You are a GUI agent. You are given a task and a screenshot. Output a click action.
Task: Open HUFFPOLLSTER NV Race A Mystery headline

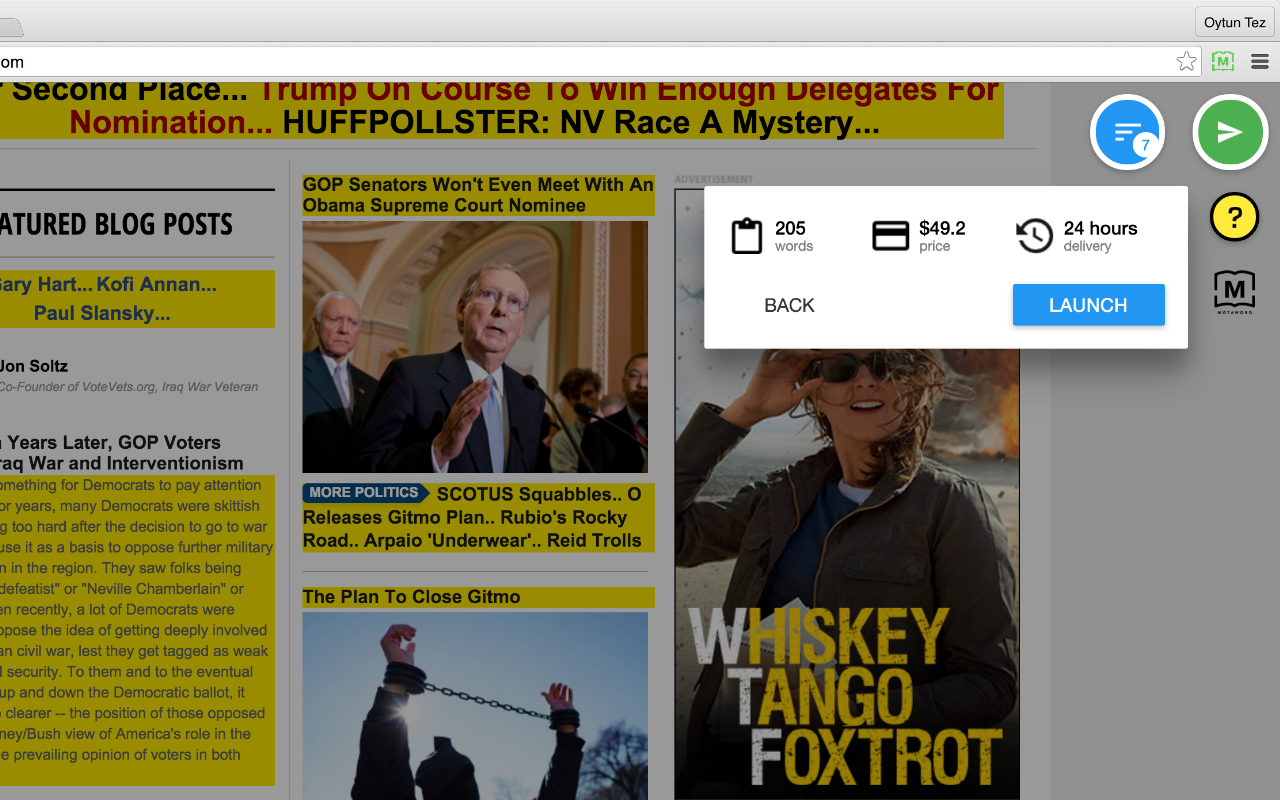(x=581, y=123)
